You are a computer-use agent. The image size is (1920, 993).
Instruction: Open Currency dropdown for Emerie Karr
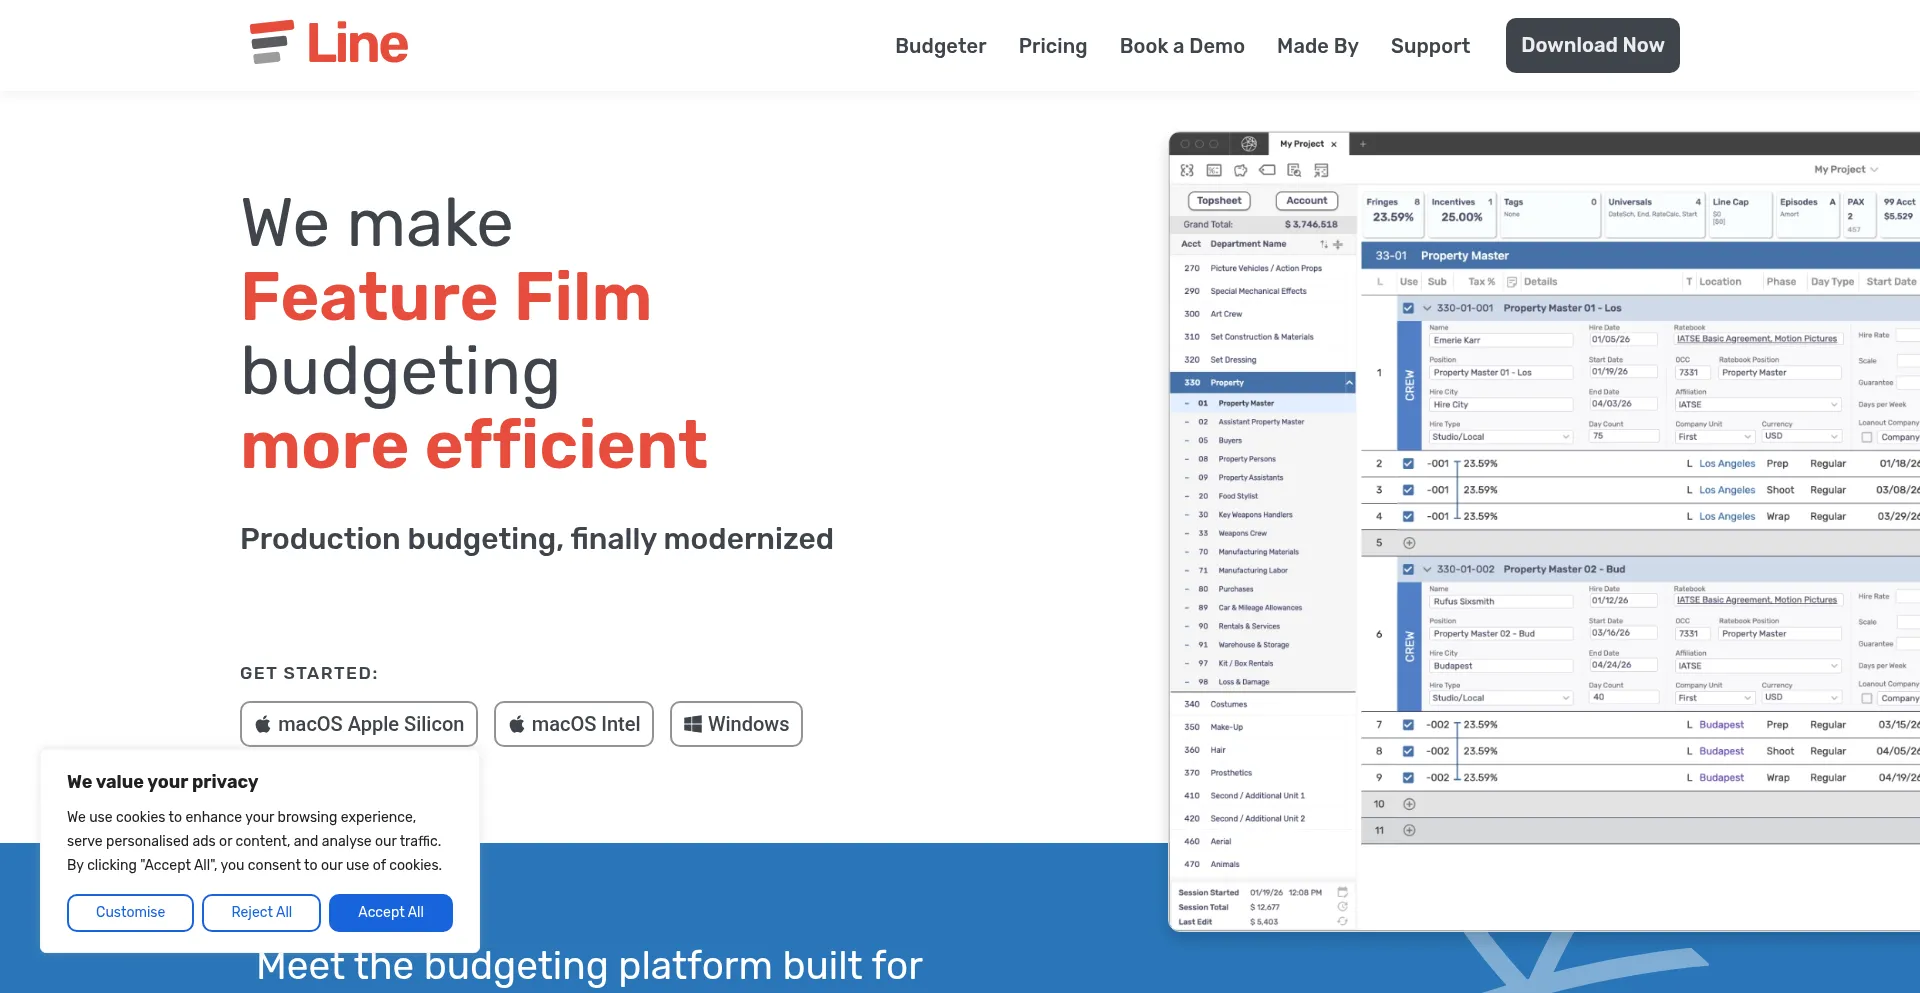[1801, 436]
